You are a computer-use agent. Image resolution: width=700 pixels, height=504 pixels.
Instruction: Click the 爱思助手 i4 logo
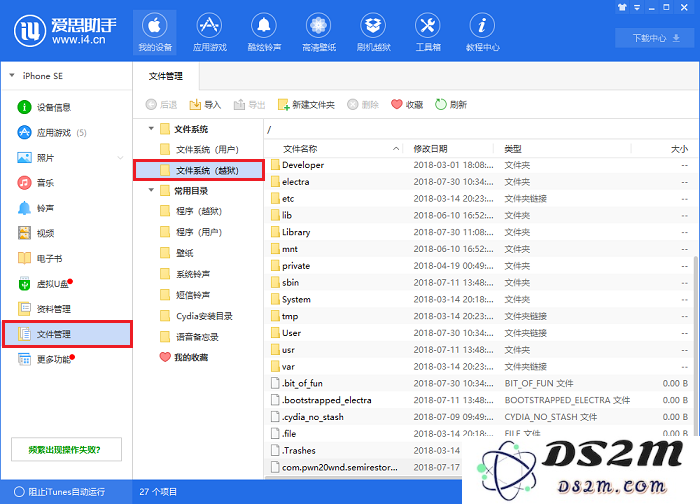66,31
